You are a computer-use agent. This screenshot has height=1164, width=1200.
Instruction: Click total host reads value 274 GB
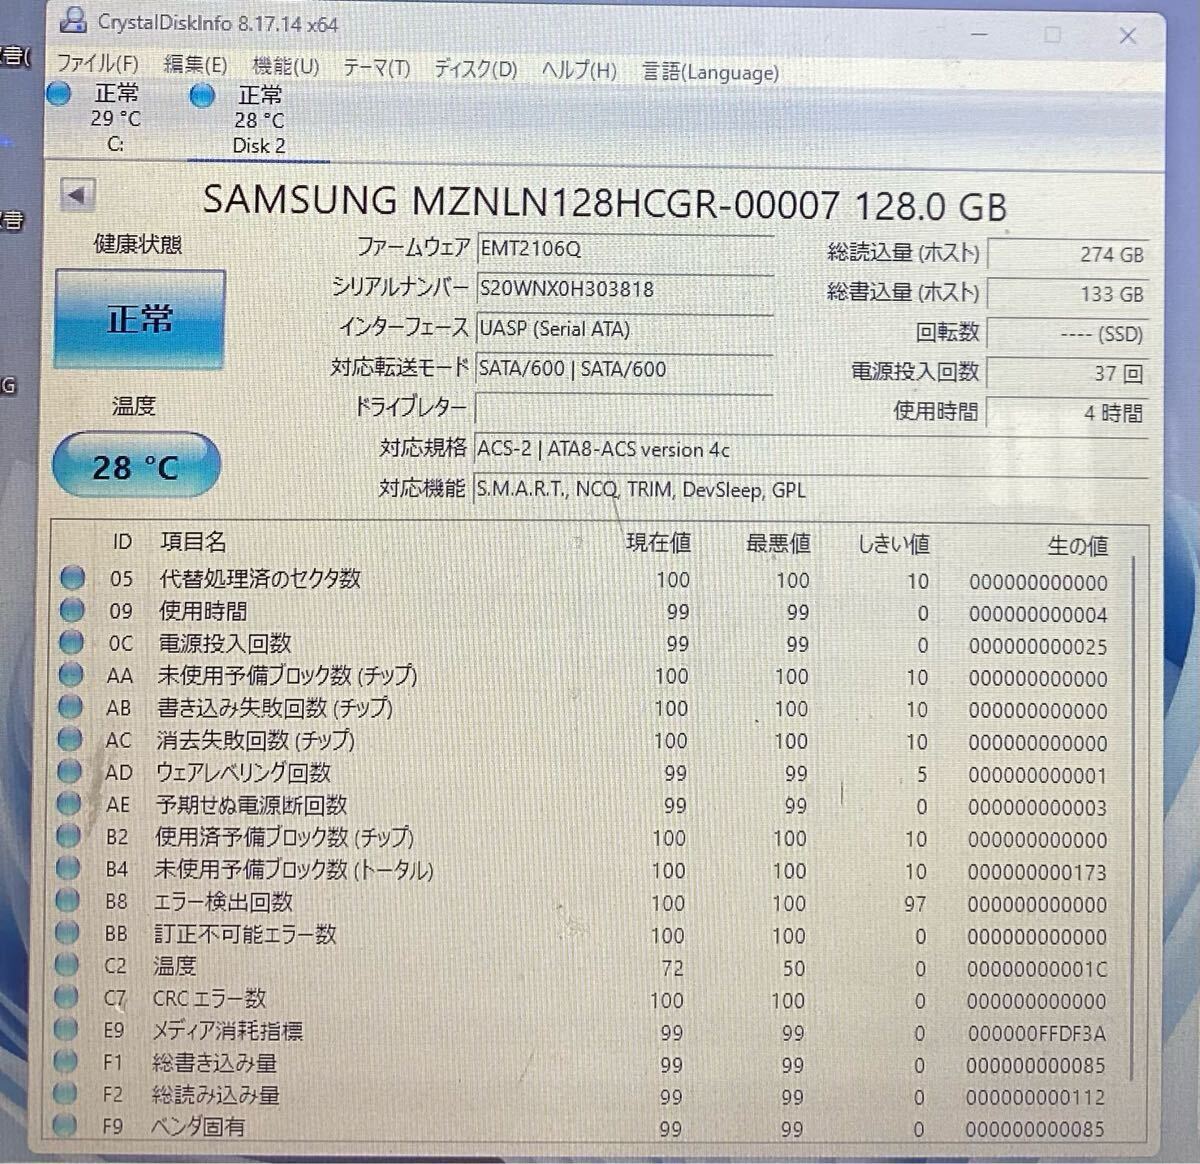tap(1067, 255)
